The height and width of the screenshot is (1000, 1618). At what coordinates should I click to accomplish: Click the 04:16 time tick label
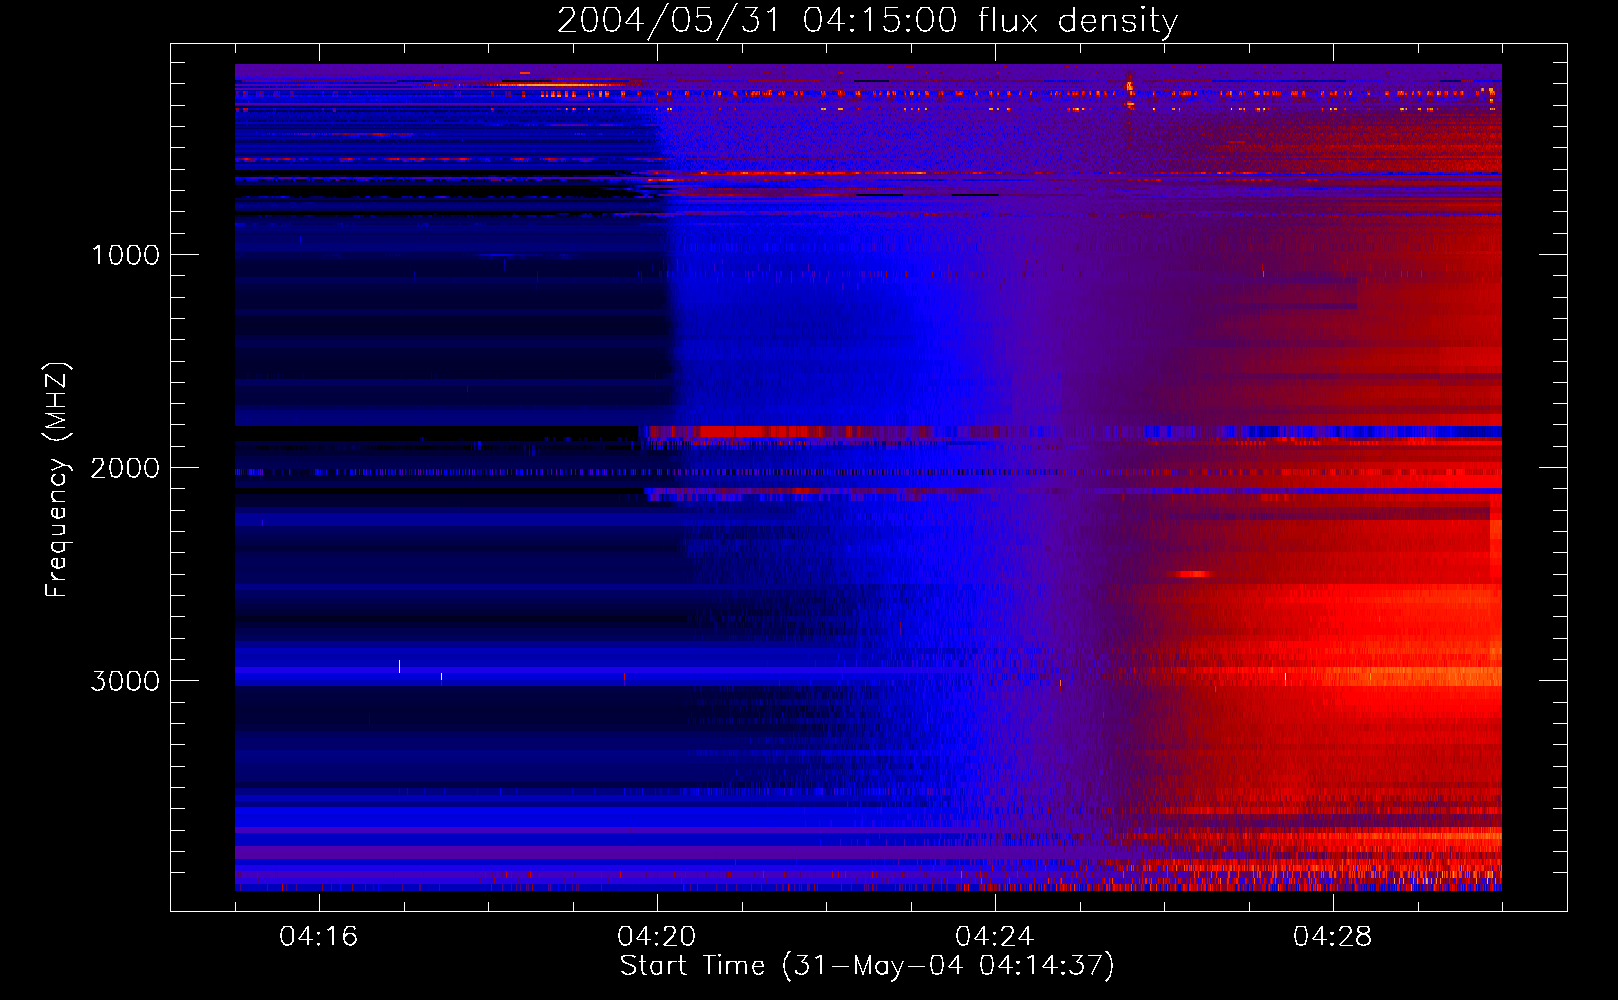(318, 937)
